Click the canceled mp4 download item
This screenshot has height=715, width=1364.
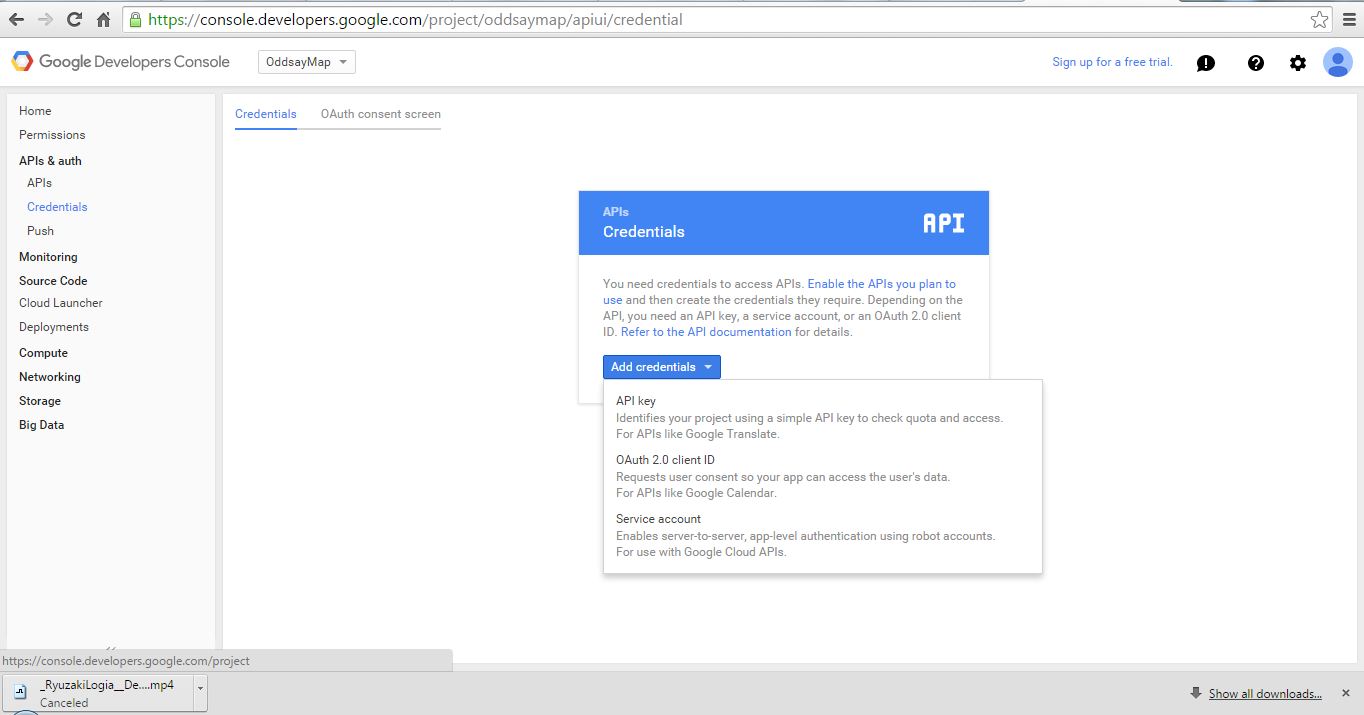[x=106, y=693]
